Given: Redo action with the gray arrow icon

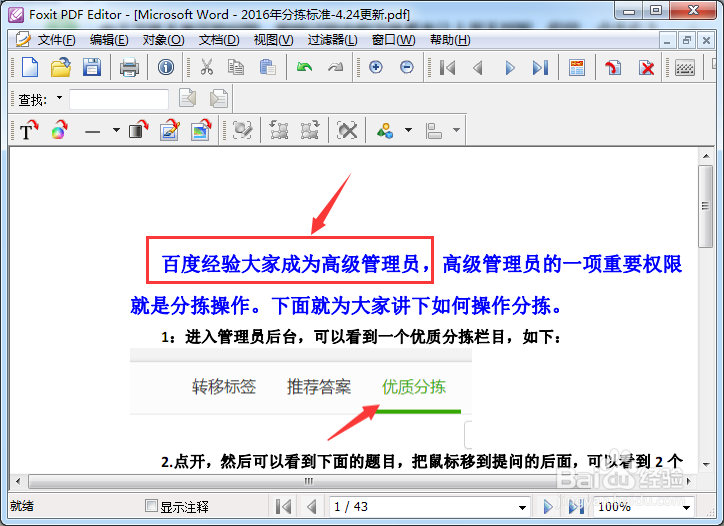Looking at the screenshot, I should (x=336, y=67).
